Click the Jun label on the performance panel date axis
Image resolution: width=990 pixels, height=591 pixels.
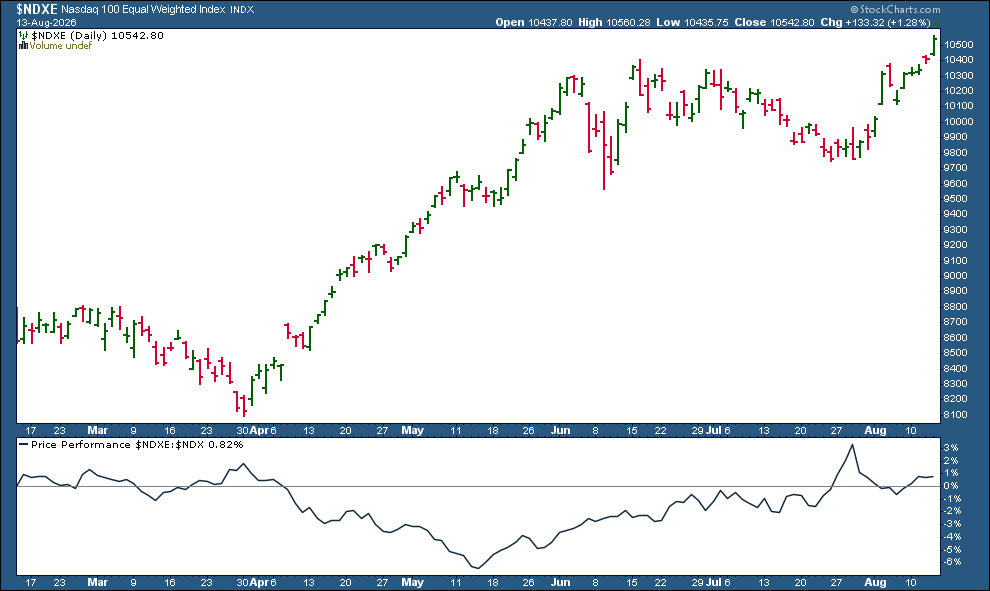point(560,582)
